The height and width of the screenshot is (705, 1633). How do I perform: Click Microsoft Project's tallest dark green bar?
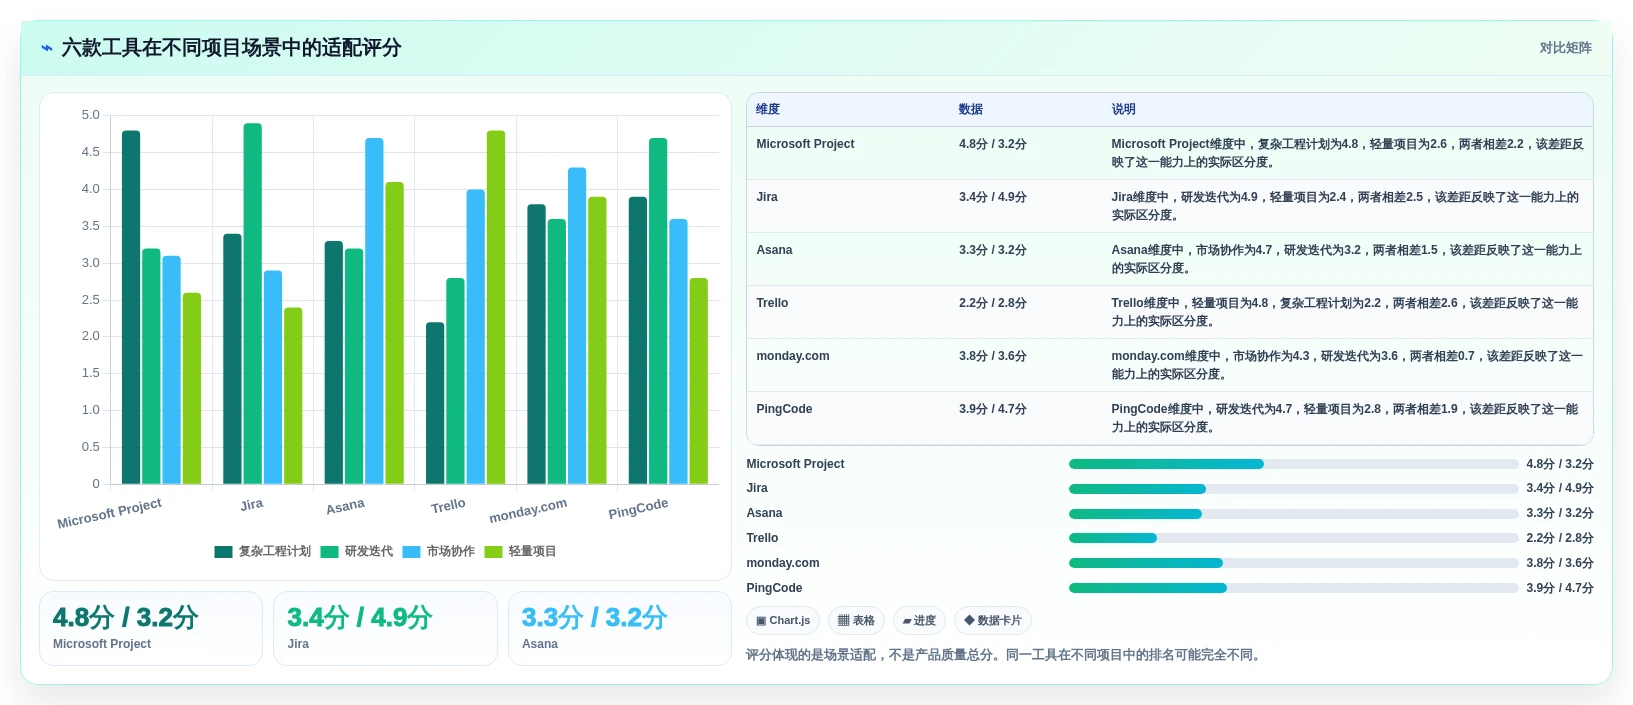click(x=131, y=307)
